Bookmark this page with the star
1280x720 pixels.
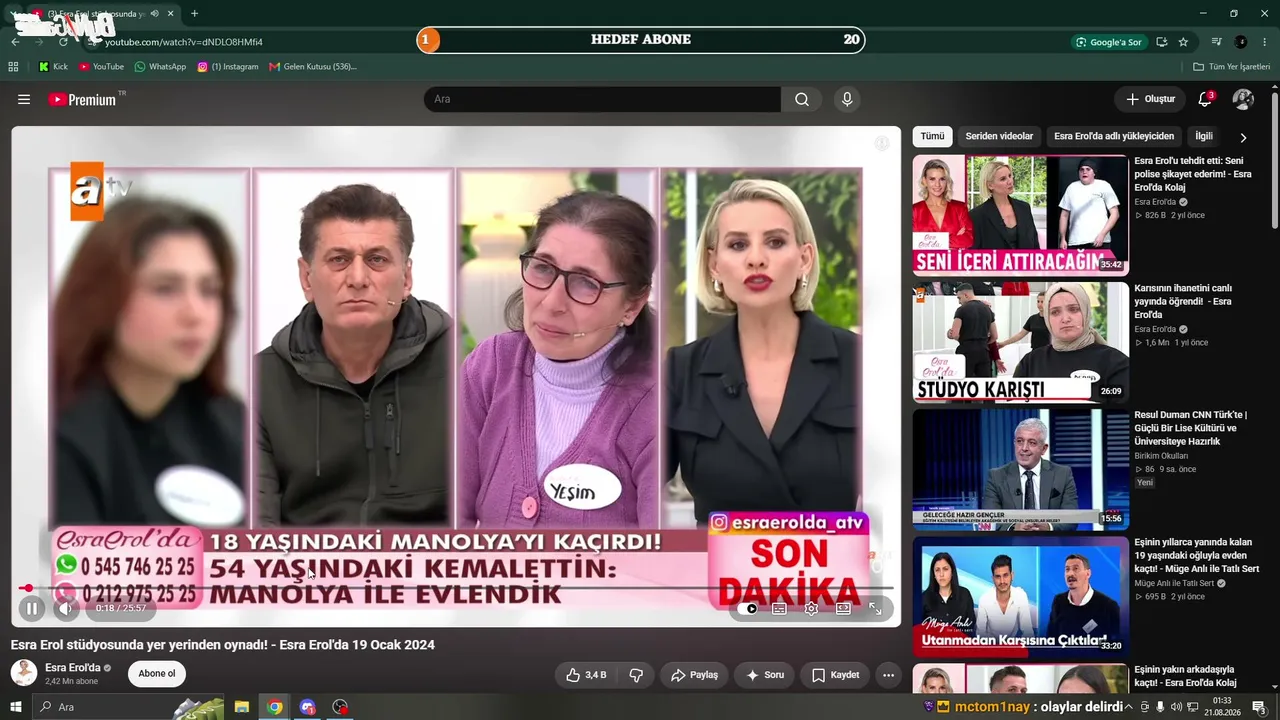[x=1183, y=42]
